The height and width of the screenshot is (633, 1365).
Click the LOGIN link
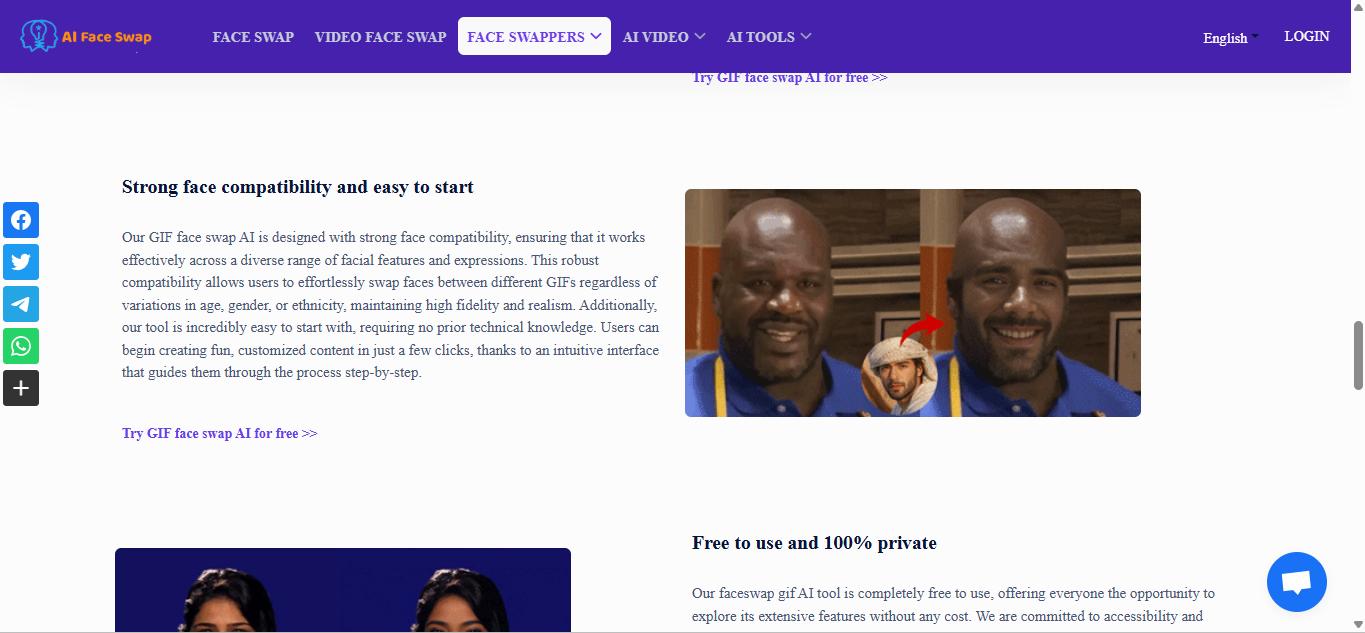(1307, 36)
